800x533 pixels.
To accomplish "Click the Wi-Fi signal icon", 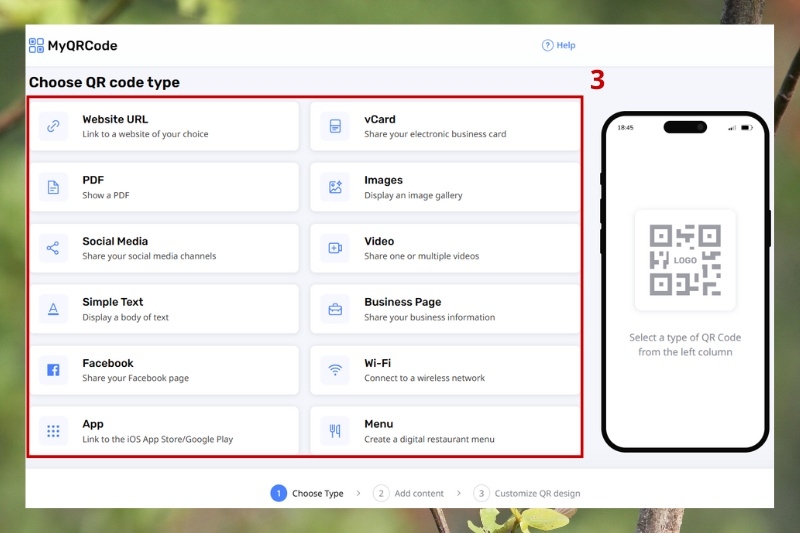I will pos(335,370).
